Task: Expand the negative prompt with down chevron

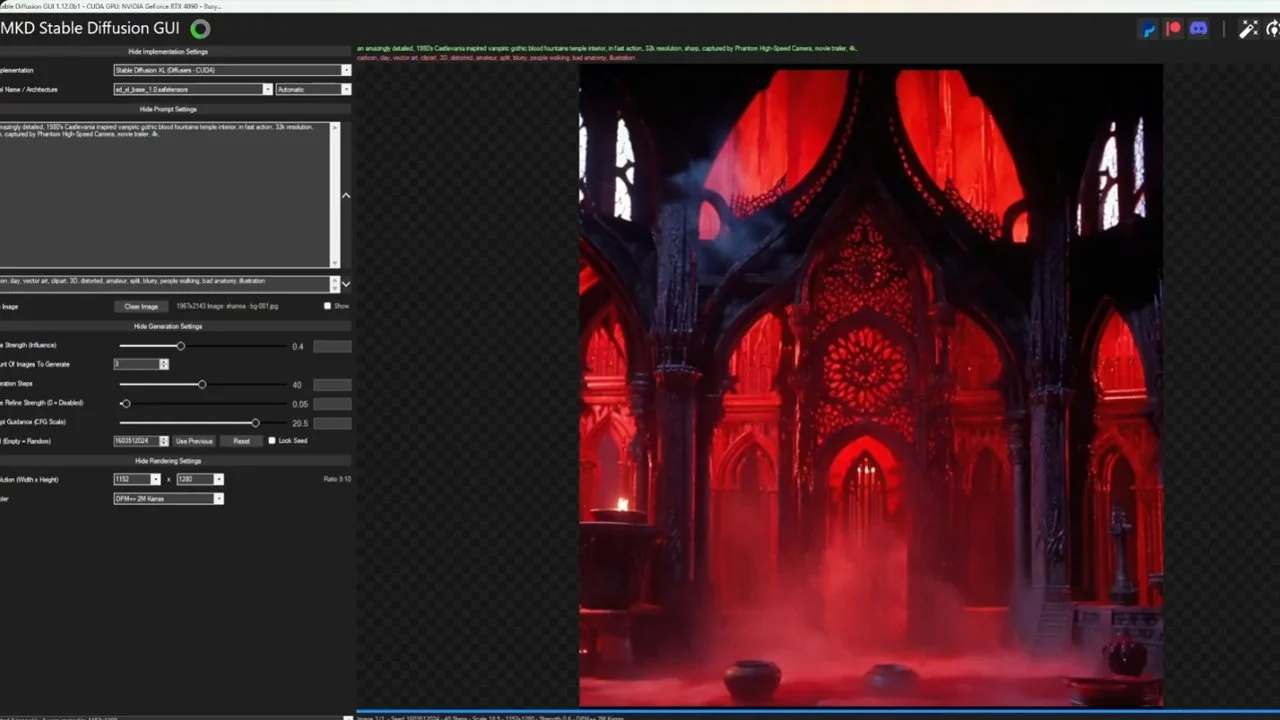Action: [346, 284]
